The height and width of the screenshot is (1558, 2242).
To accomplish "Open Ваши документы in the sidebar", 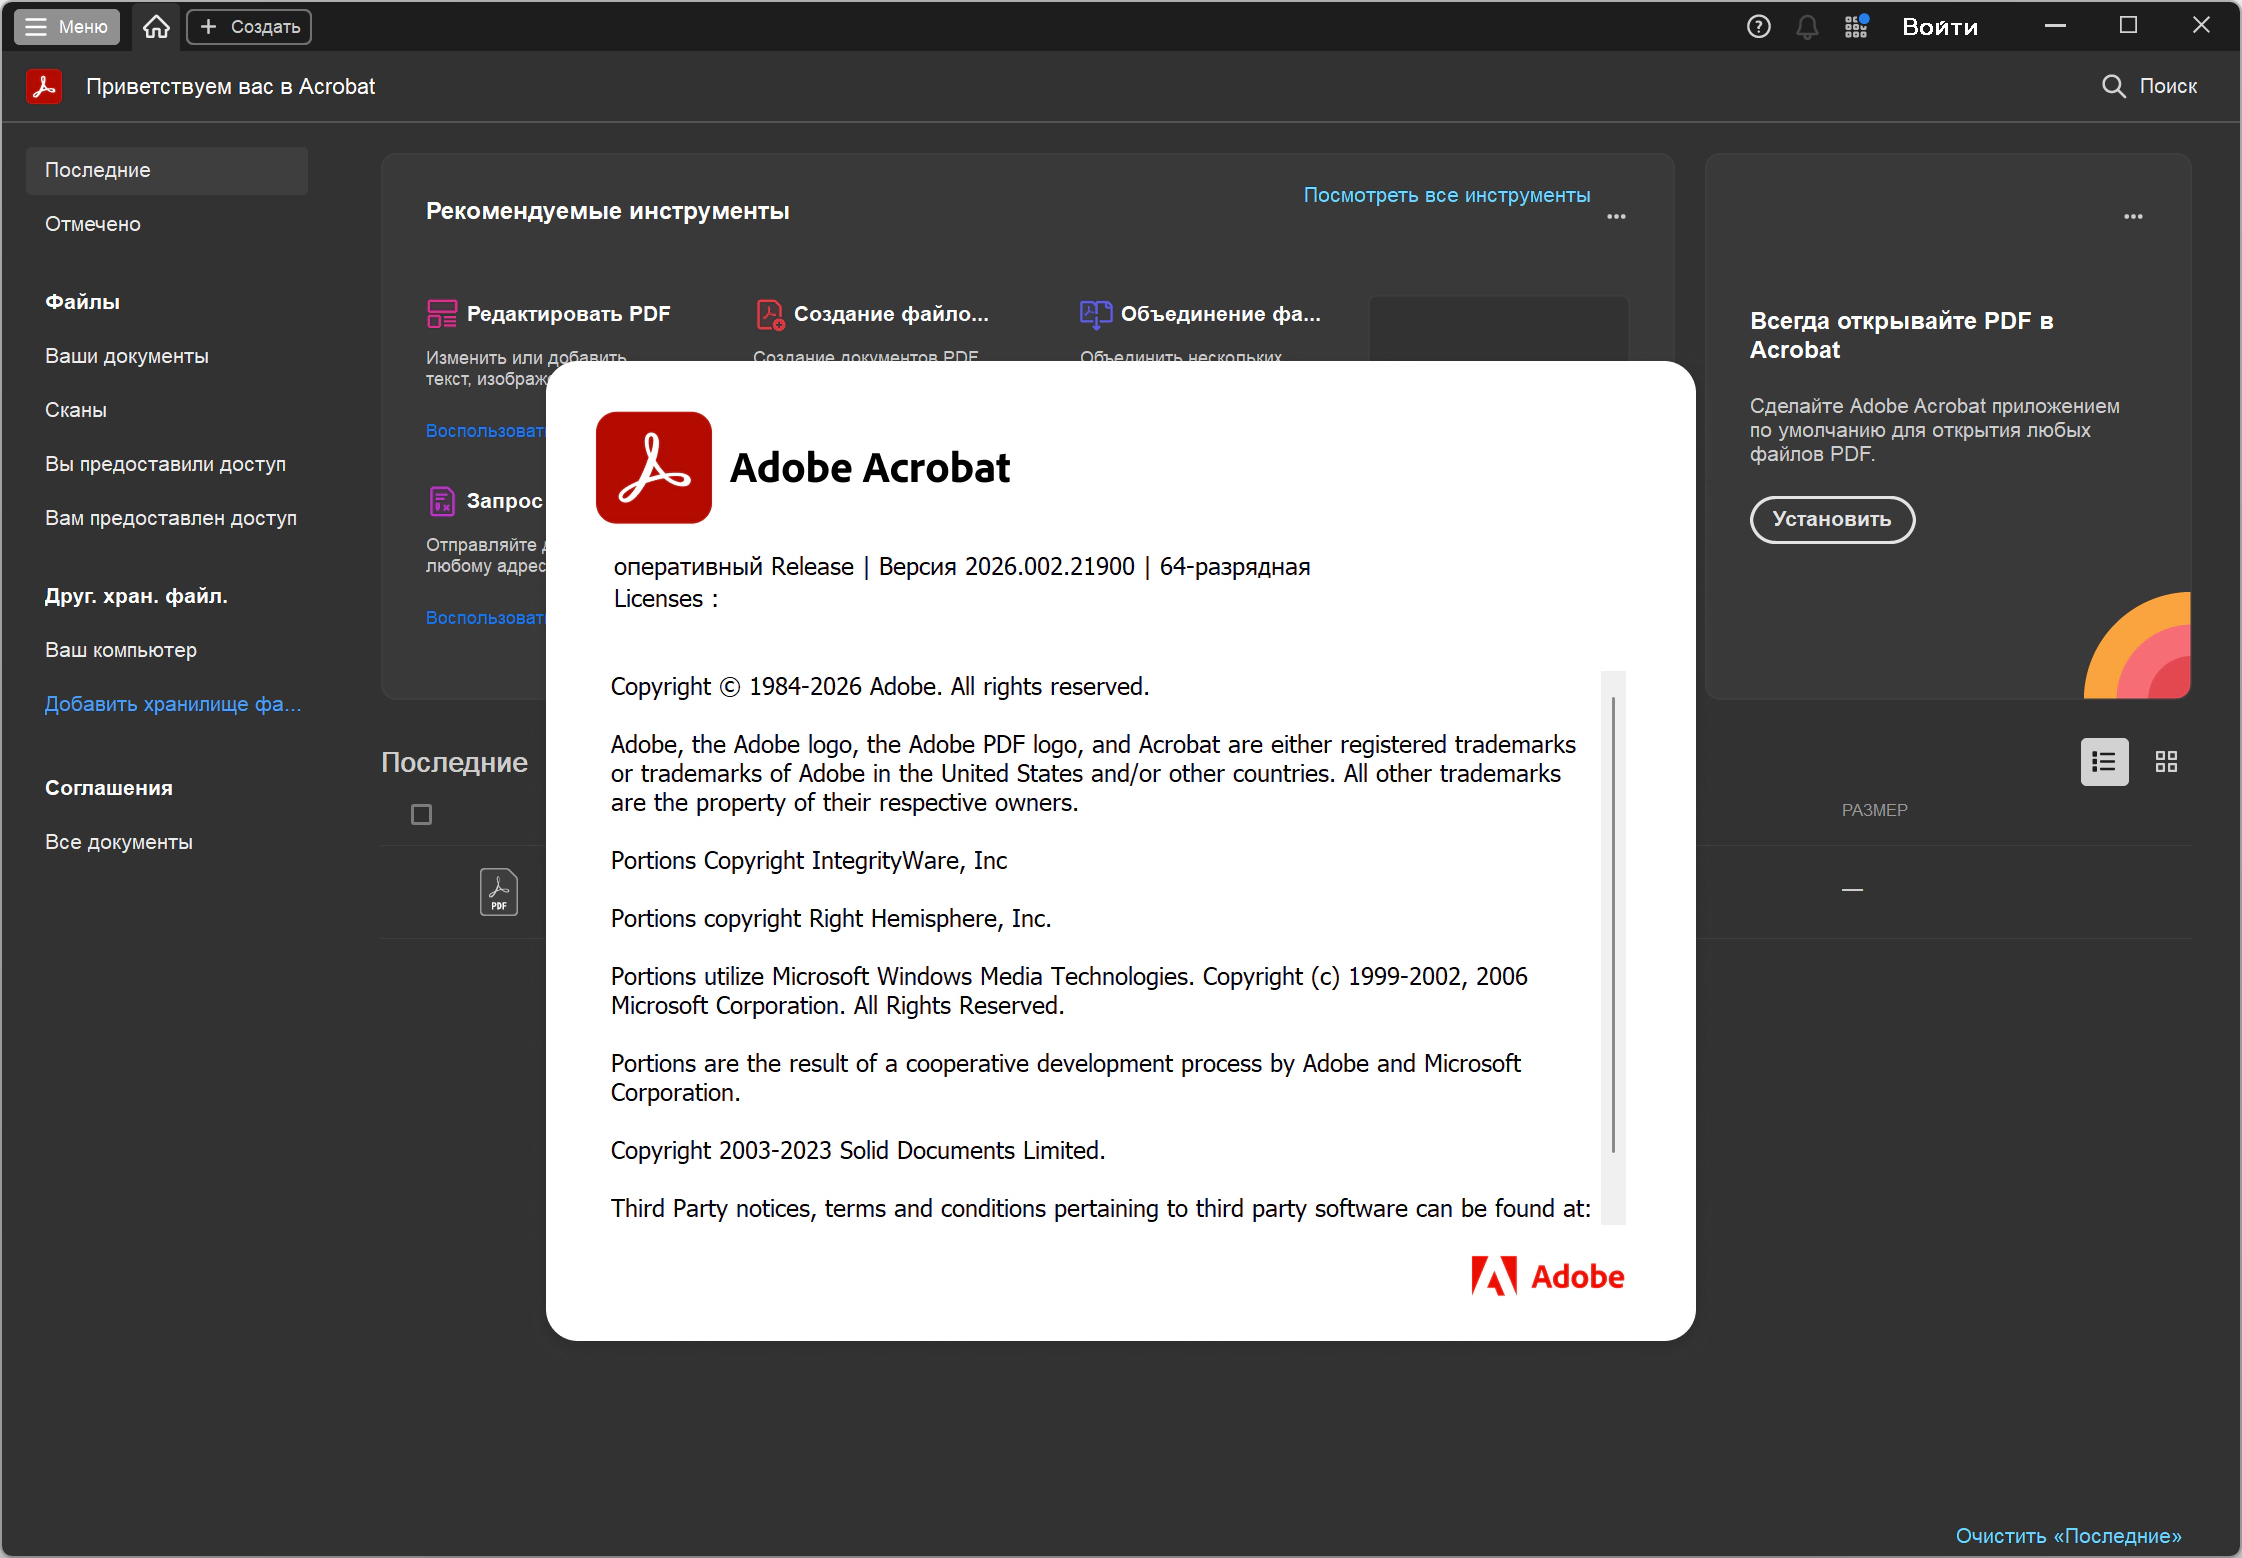I will 127,356.
